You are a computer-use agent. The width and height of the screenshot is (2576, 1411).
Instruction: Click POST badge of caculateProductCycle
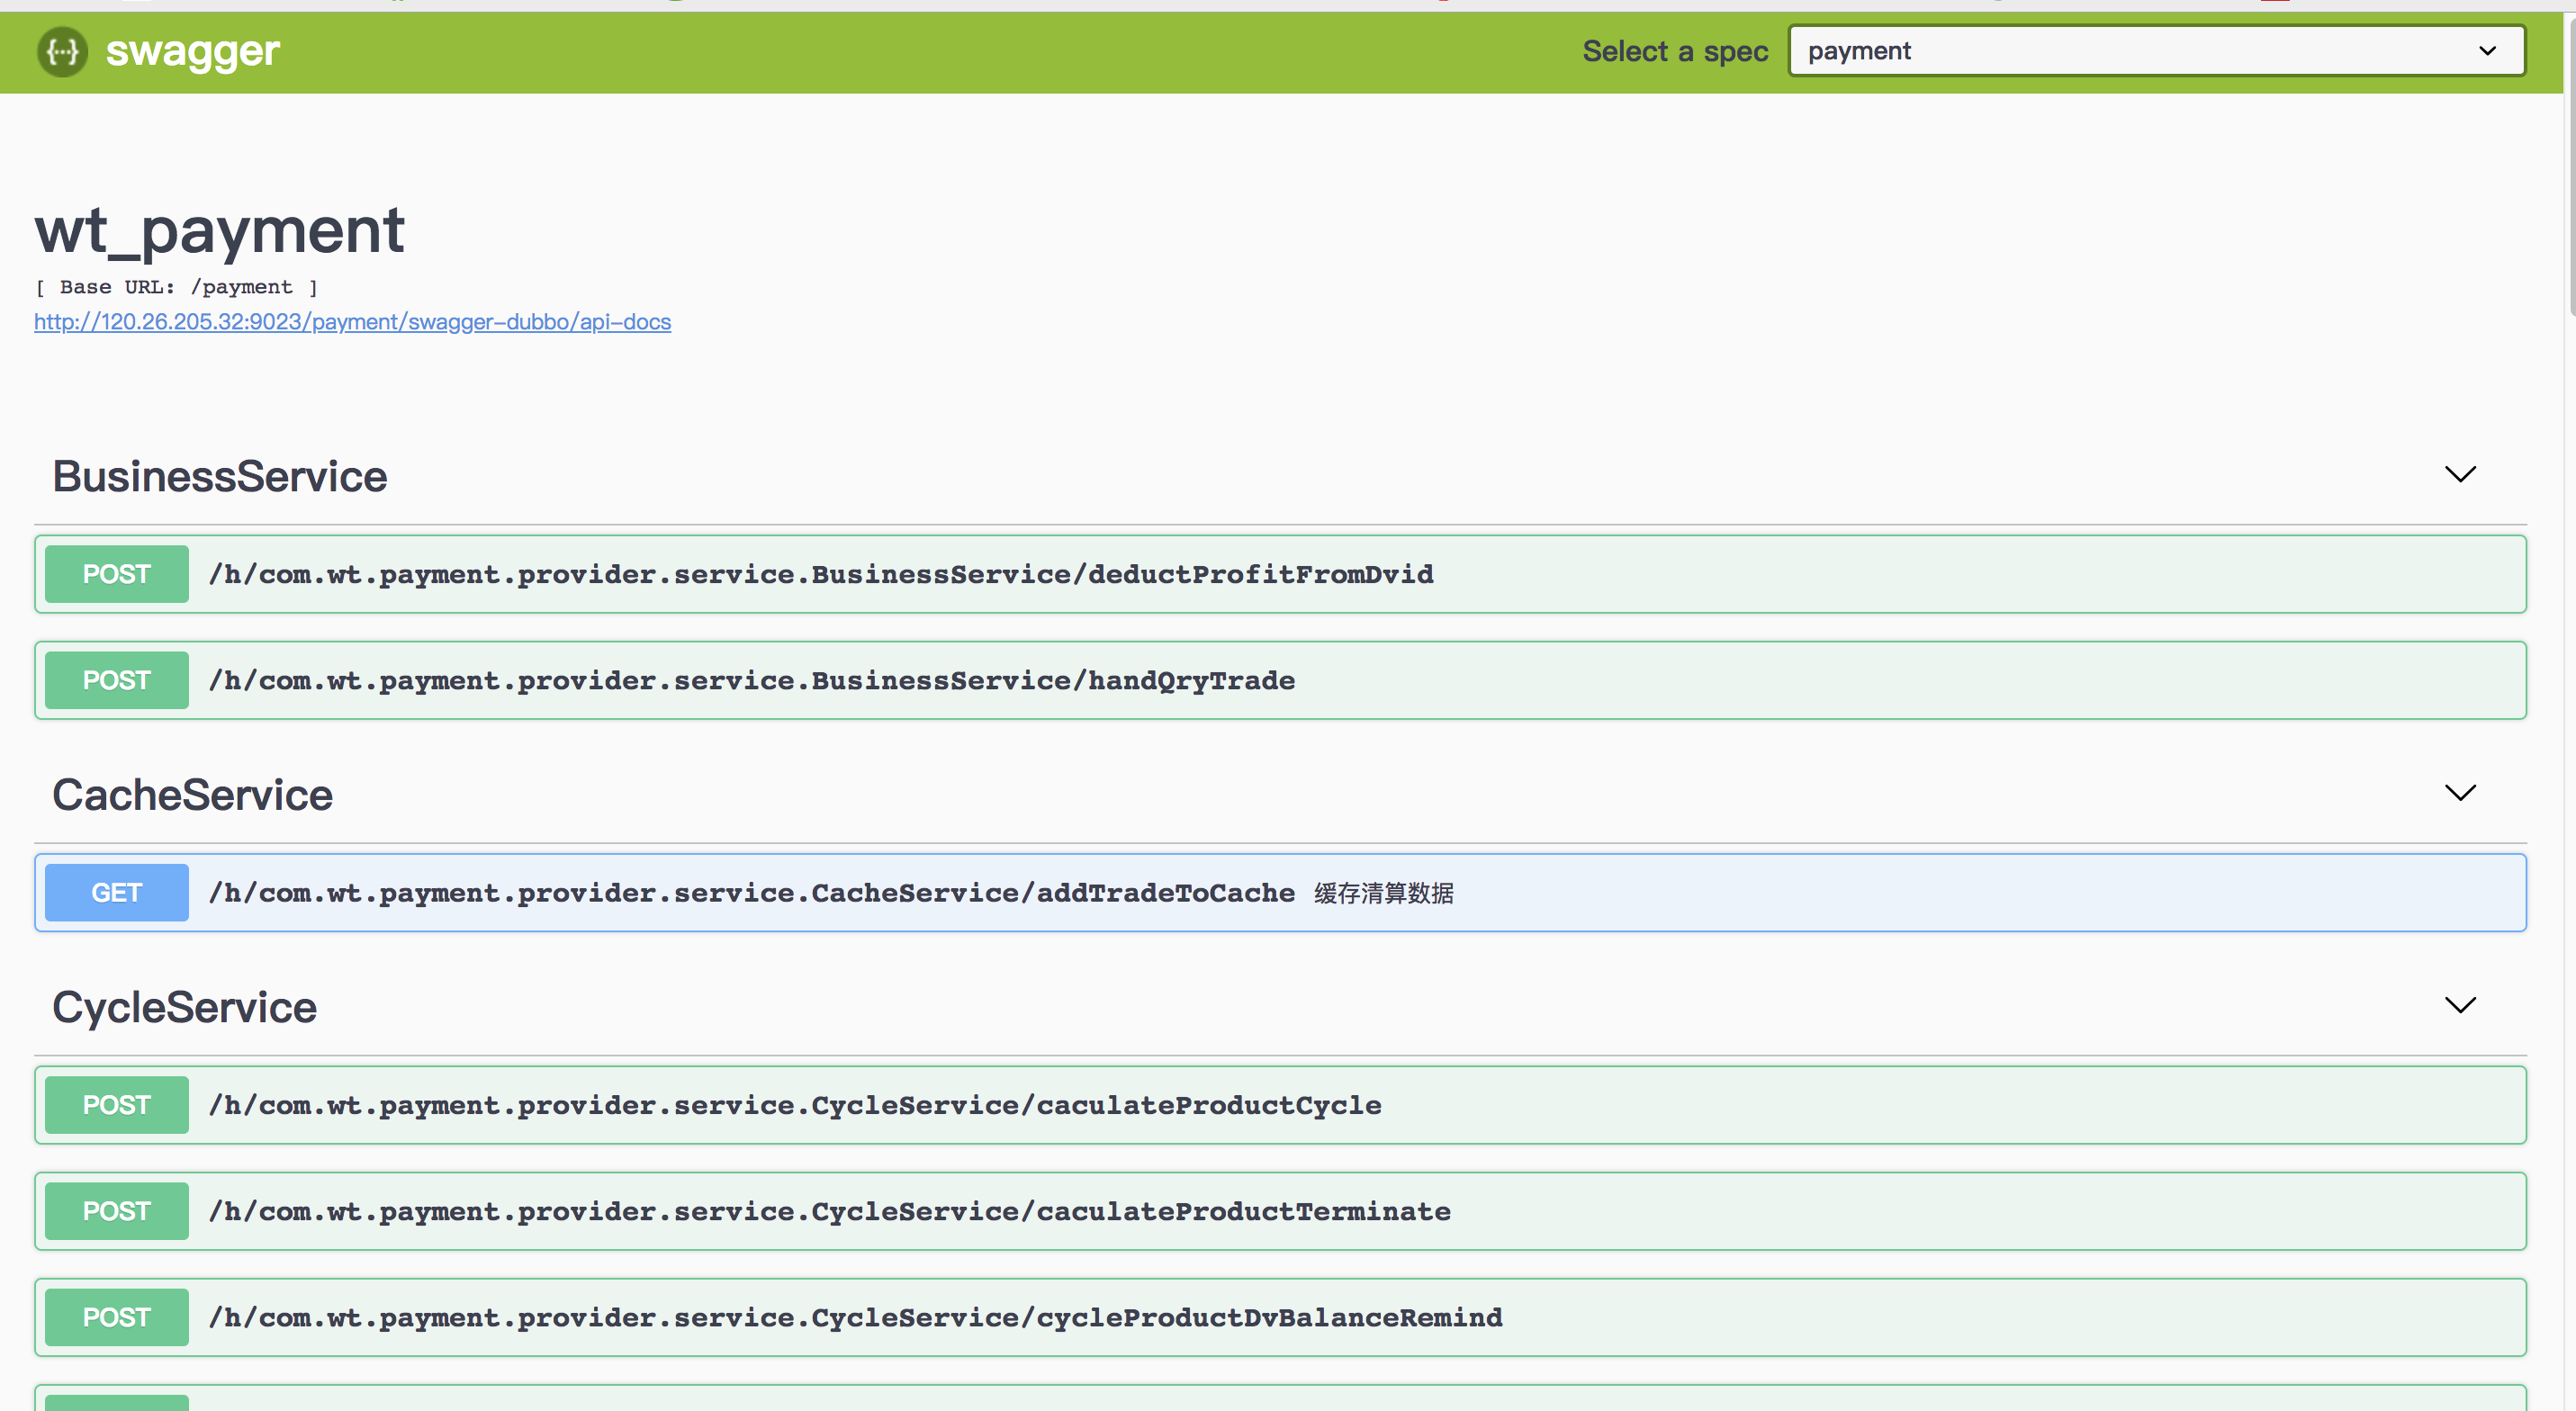(x=117, y=1105)
